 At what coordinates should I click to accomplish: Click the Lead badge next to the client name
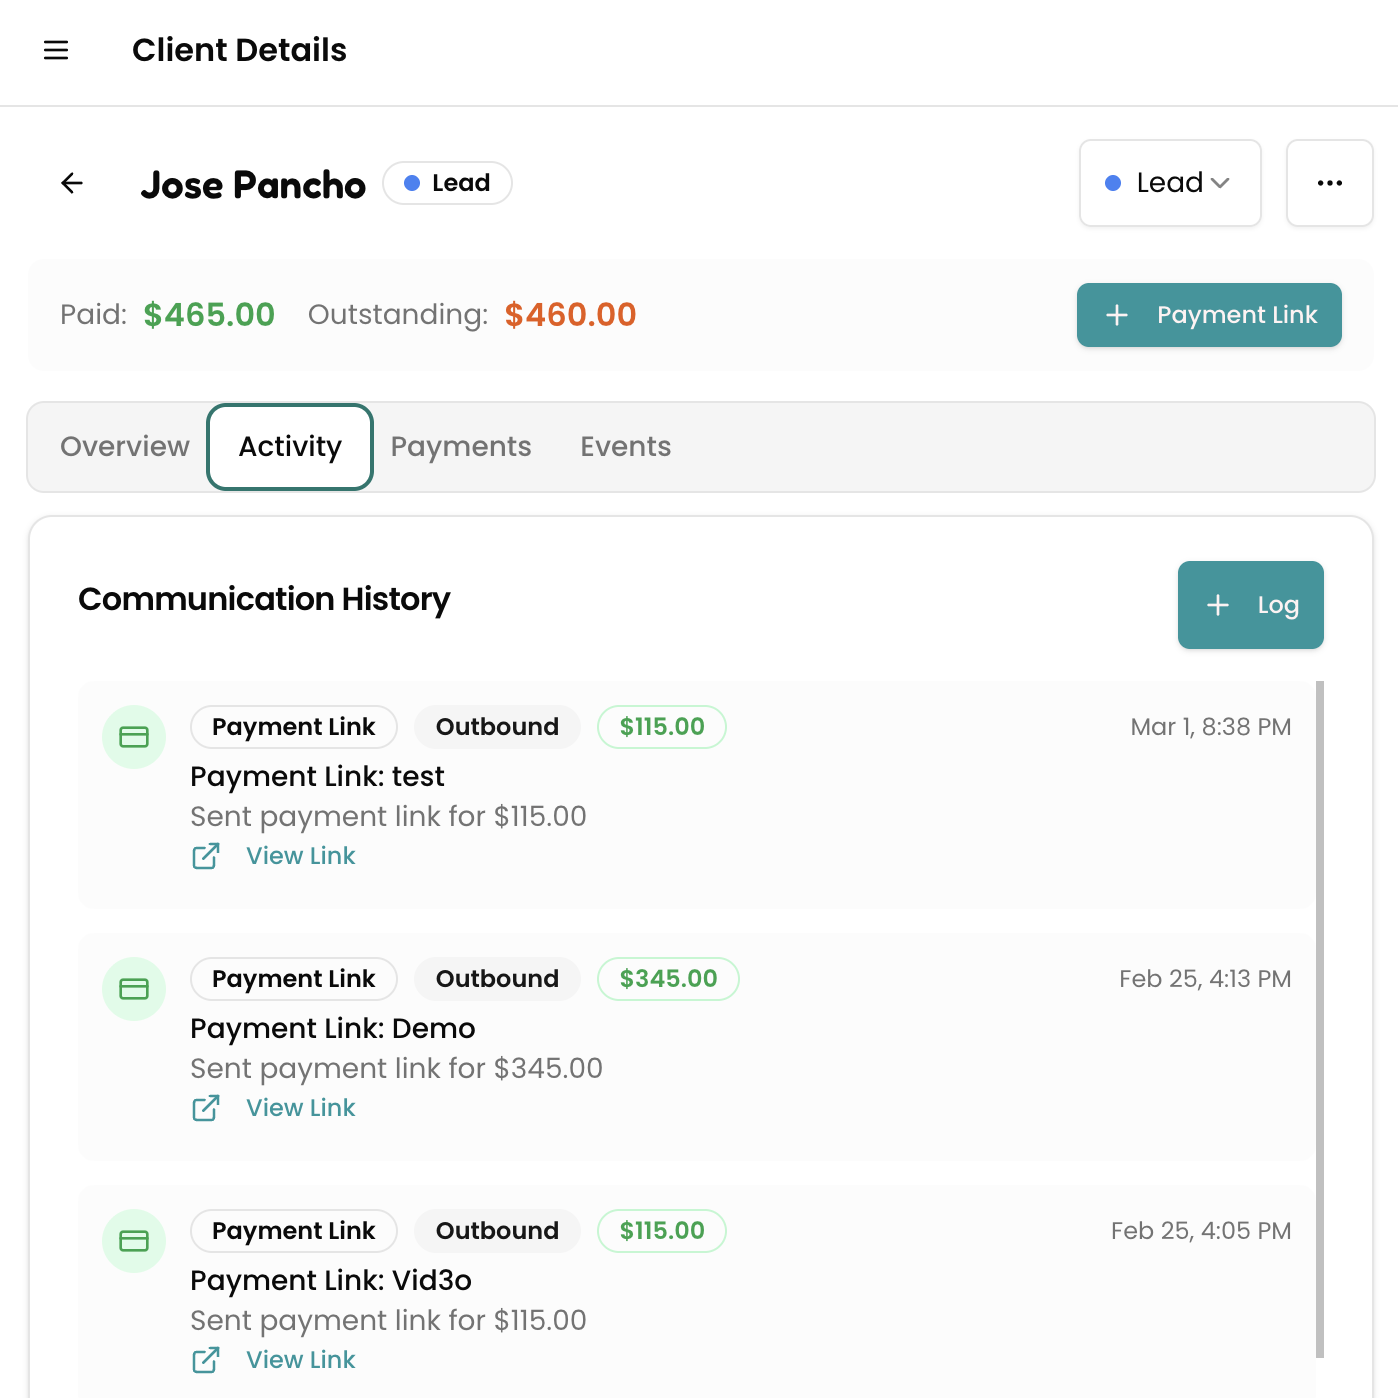[447, 183]
